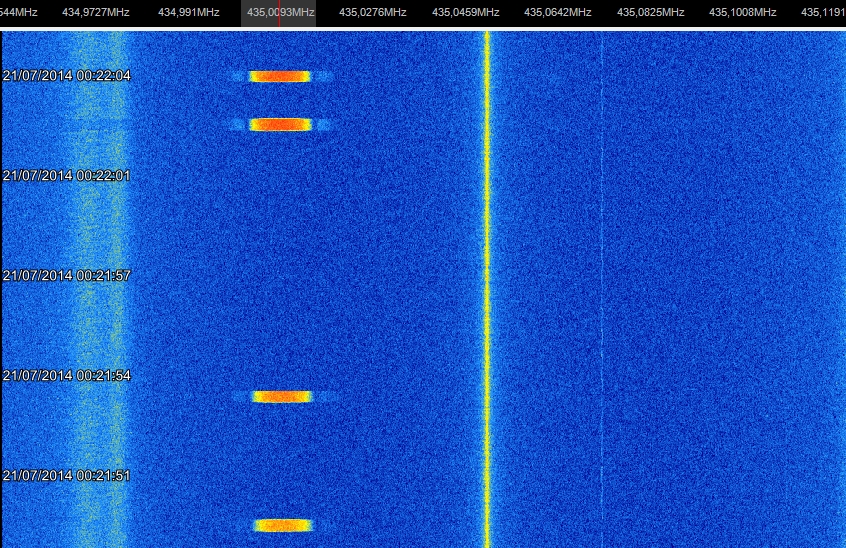The width and height of the screenshot is (846, 548).
Task: Click the 434,9727MHz frequency label
Action: [95, 13]
